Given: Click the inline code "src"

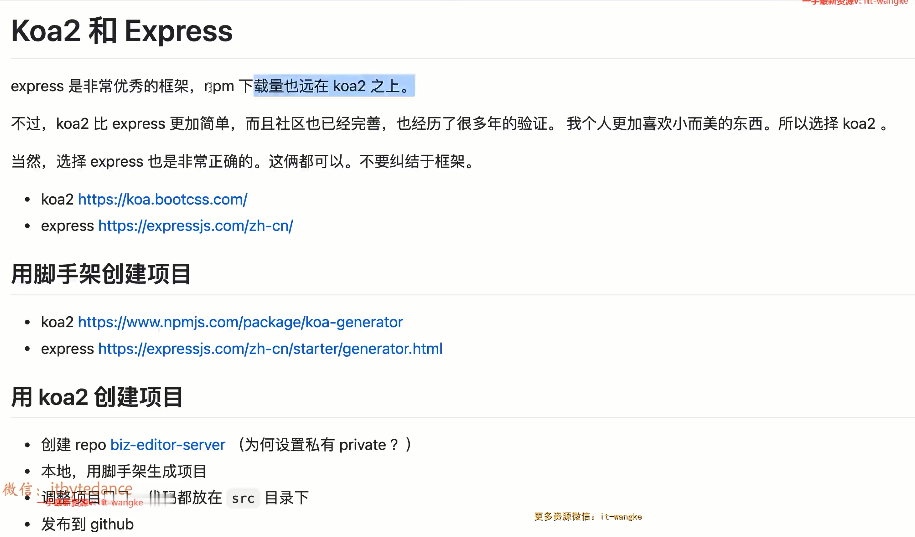Looking at the screenshot, I should [x=243, y=498].
